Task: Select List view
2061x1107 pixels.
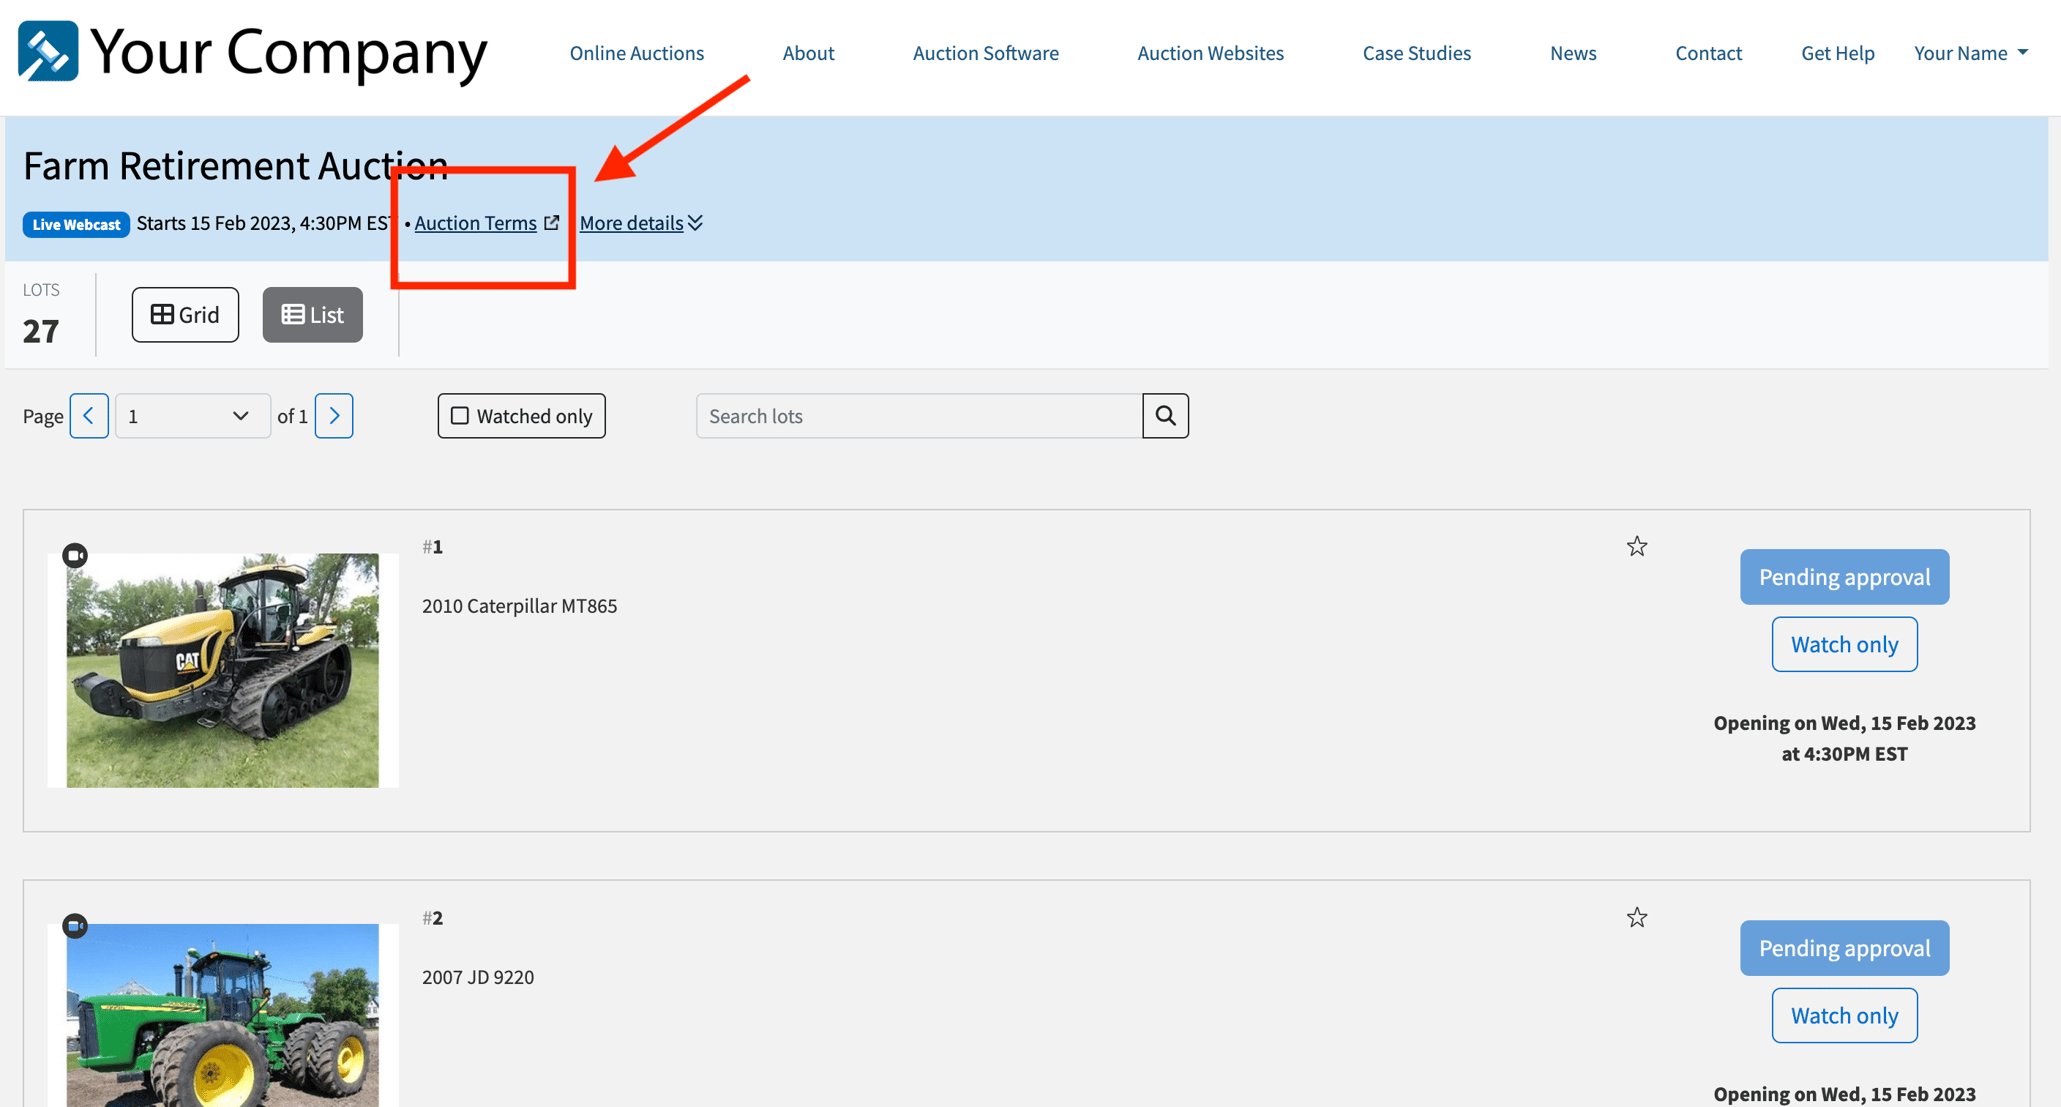Action: point(312,314)
